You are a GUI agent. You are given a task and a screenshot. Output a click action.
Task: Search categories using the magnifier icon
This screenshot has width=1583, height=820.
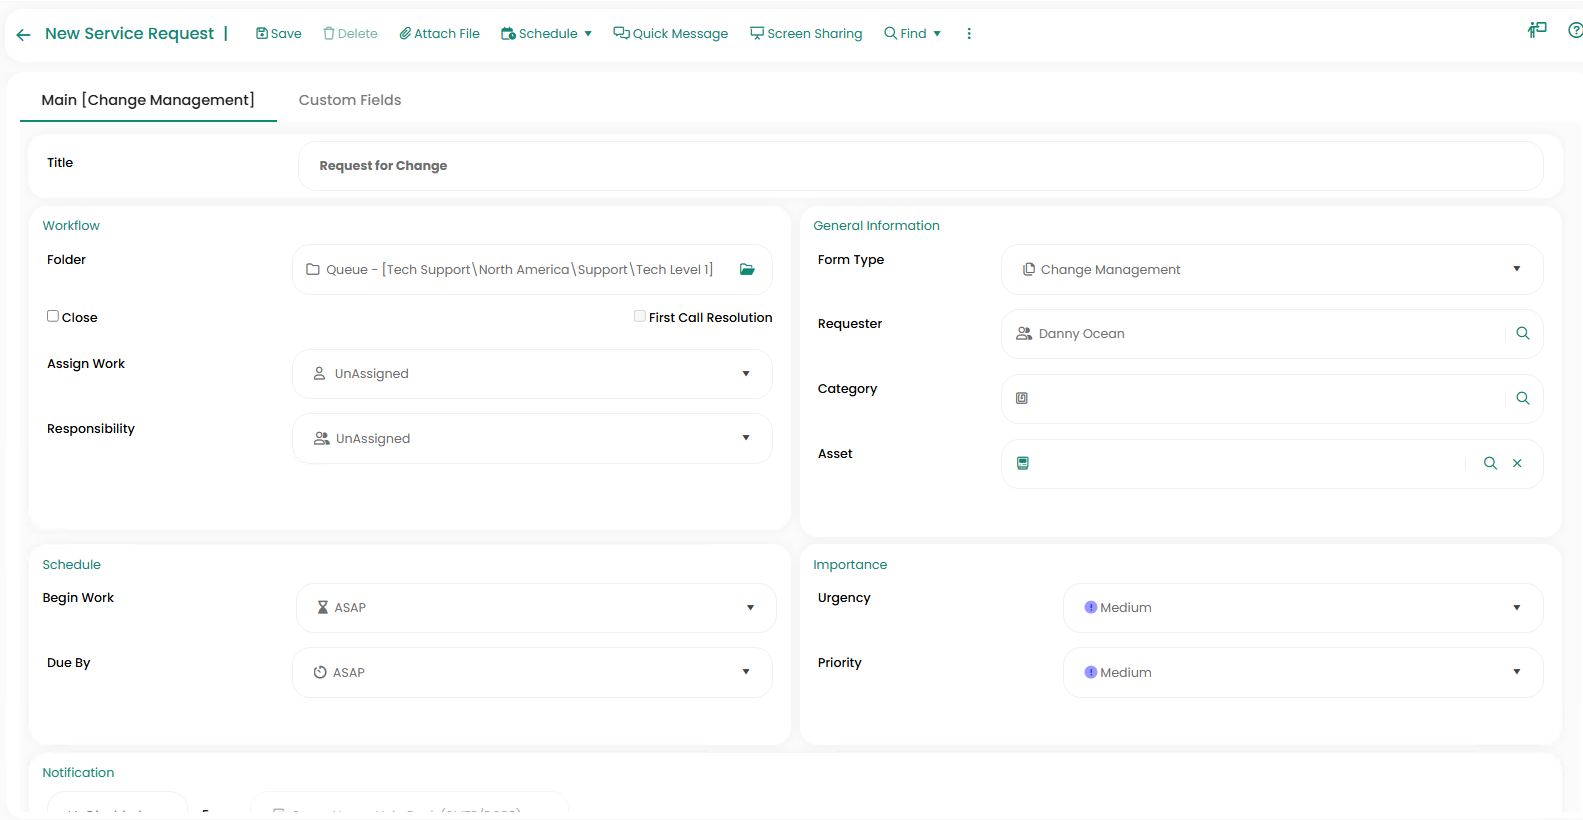coord(1523,398)
